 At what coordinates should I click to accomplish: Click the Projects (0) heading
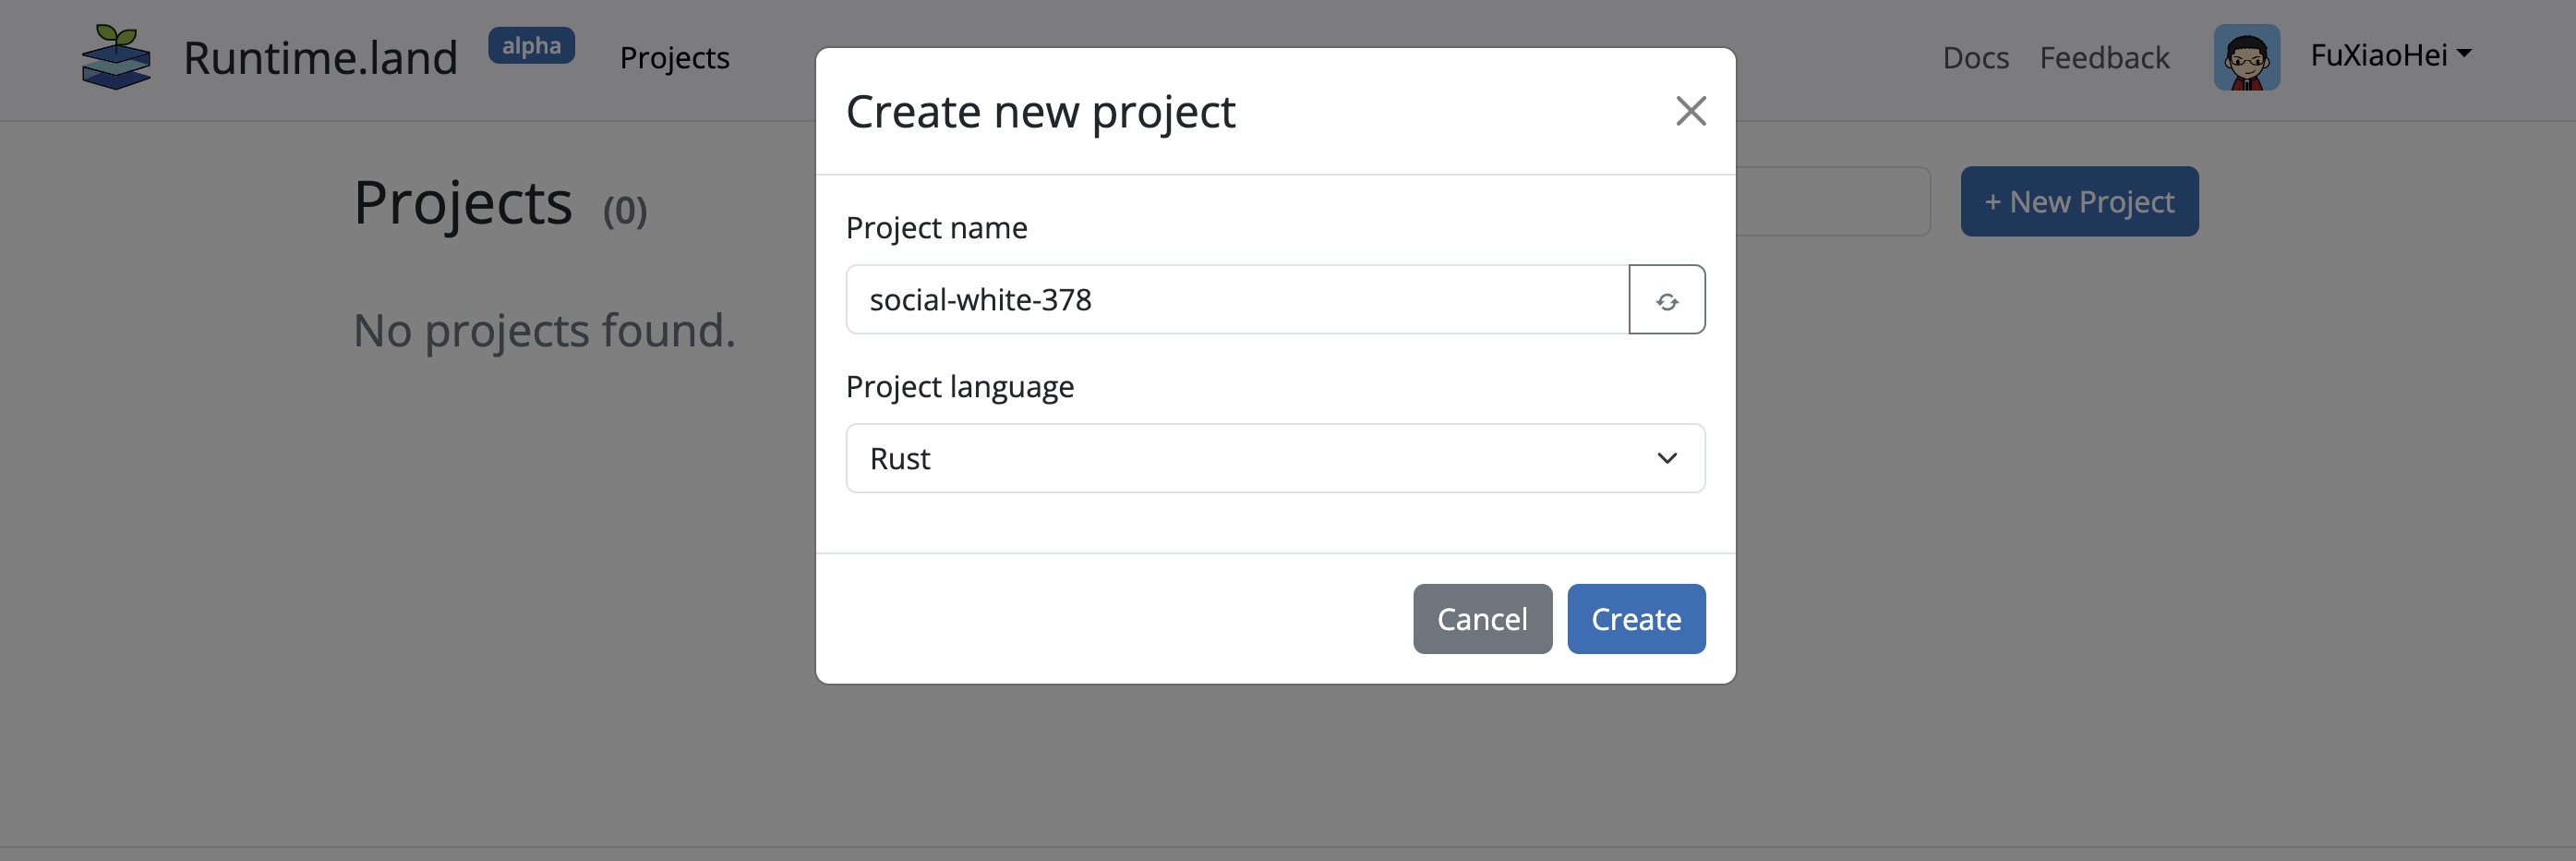point(463,203)
